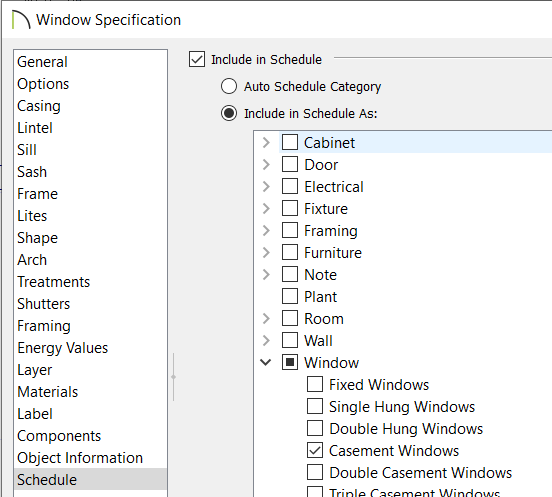This screenshot has height=497, width=552.
Task: Expand the Furniture category chevron
Action: (x=266, y=252)
